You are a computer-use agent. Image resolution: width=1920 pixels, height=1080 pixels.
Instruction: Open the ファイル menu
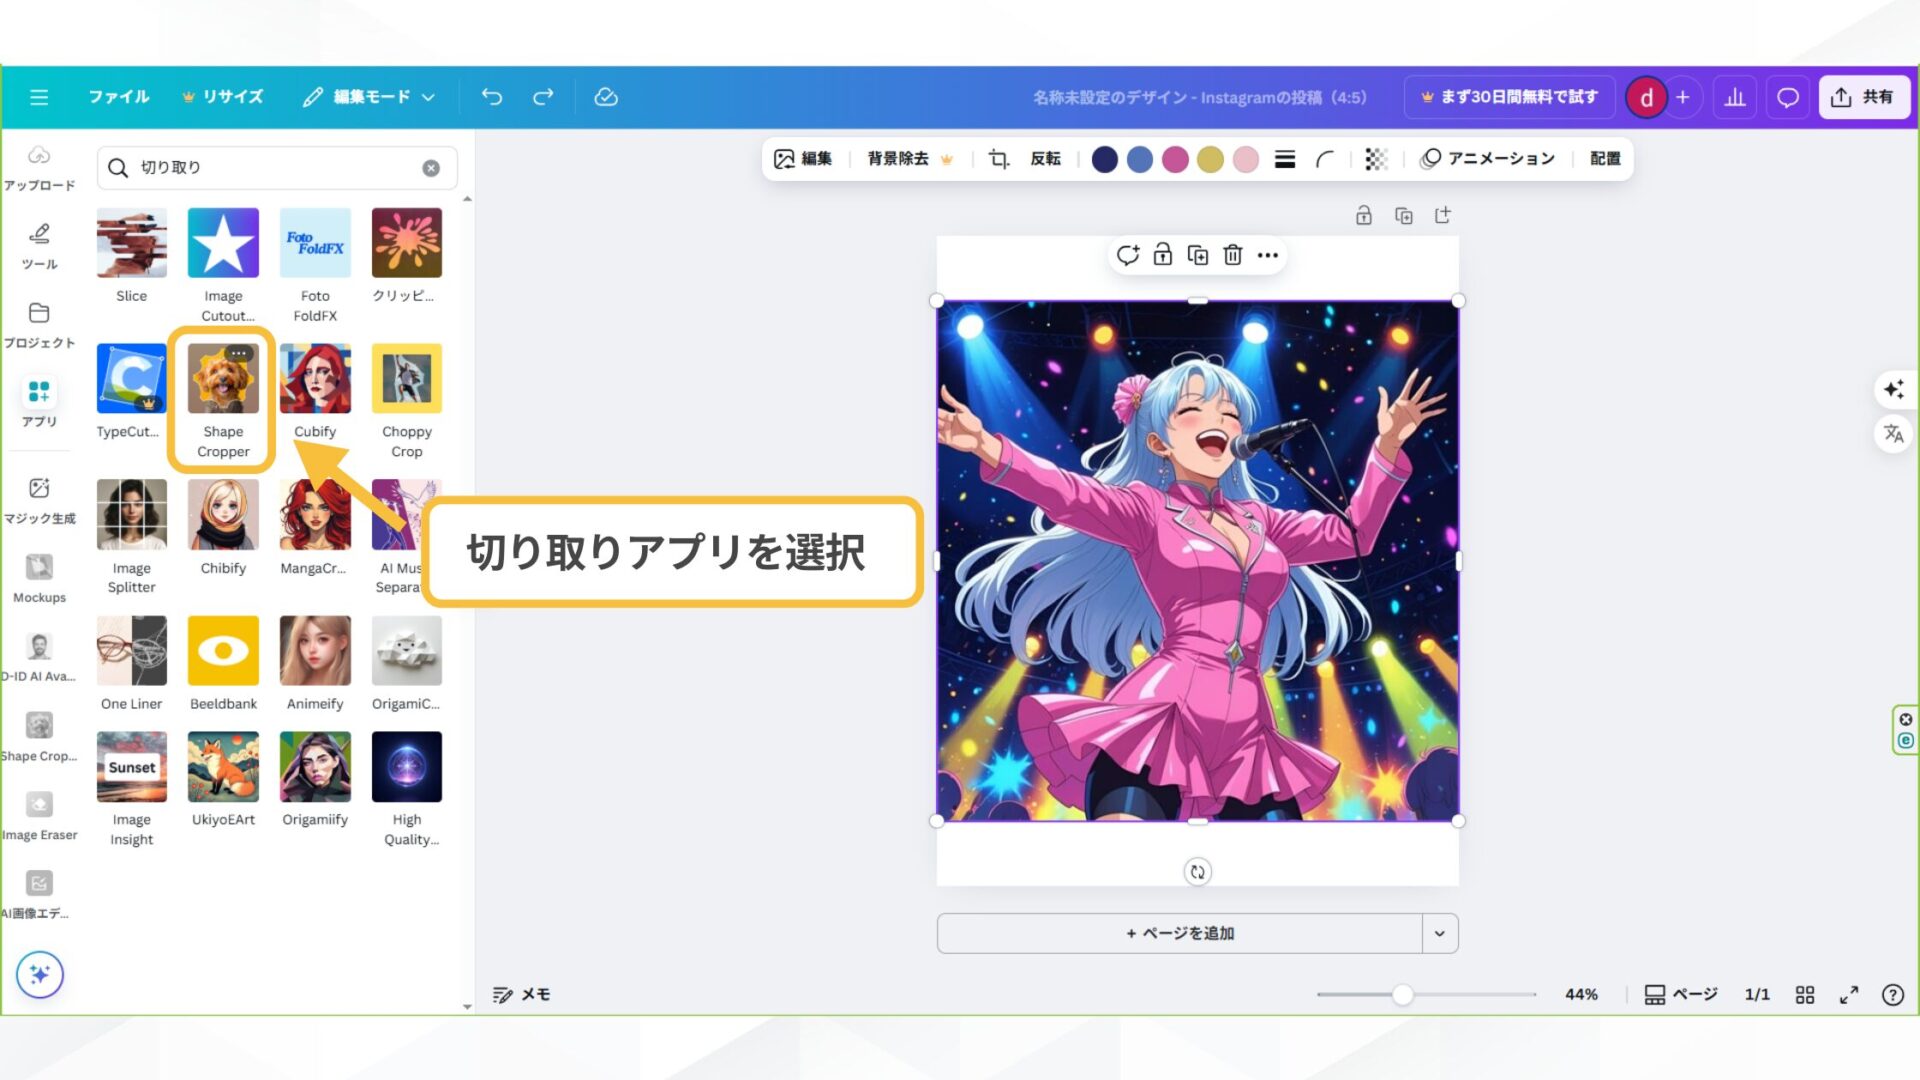click(118, 96)
